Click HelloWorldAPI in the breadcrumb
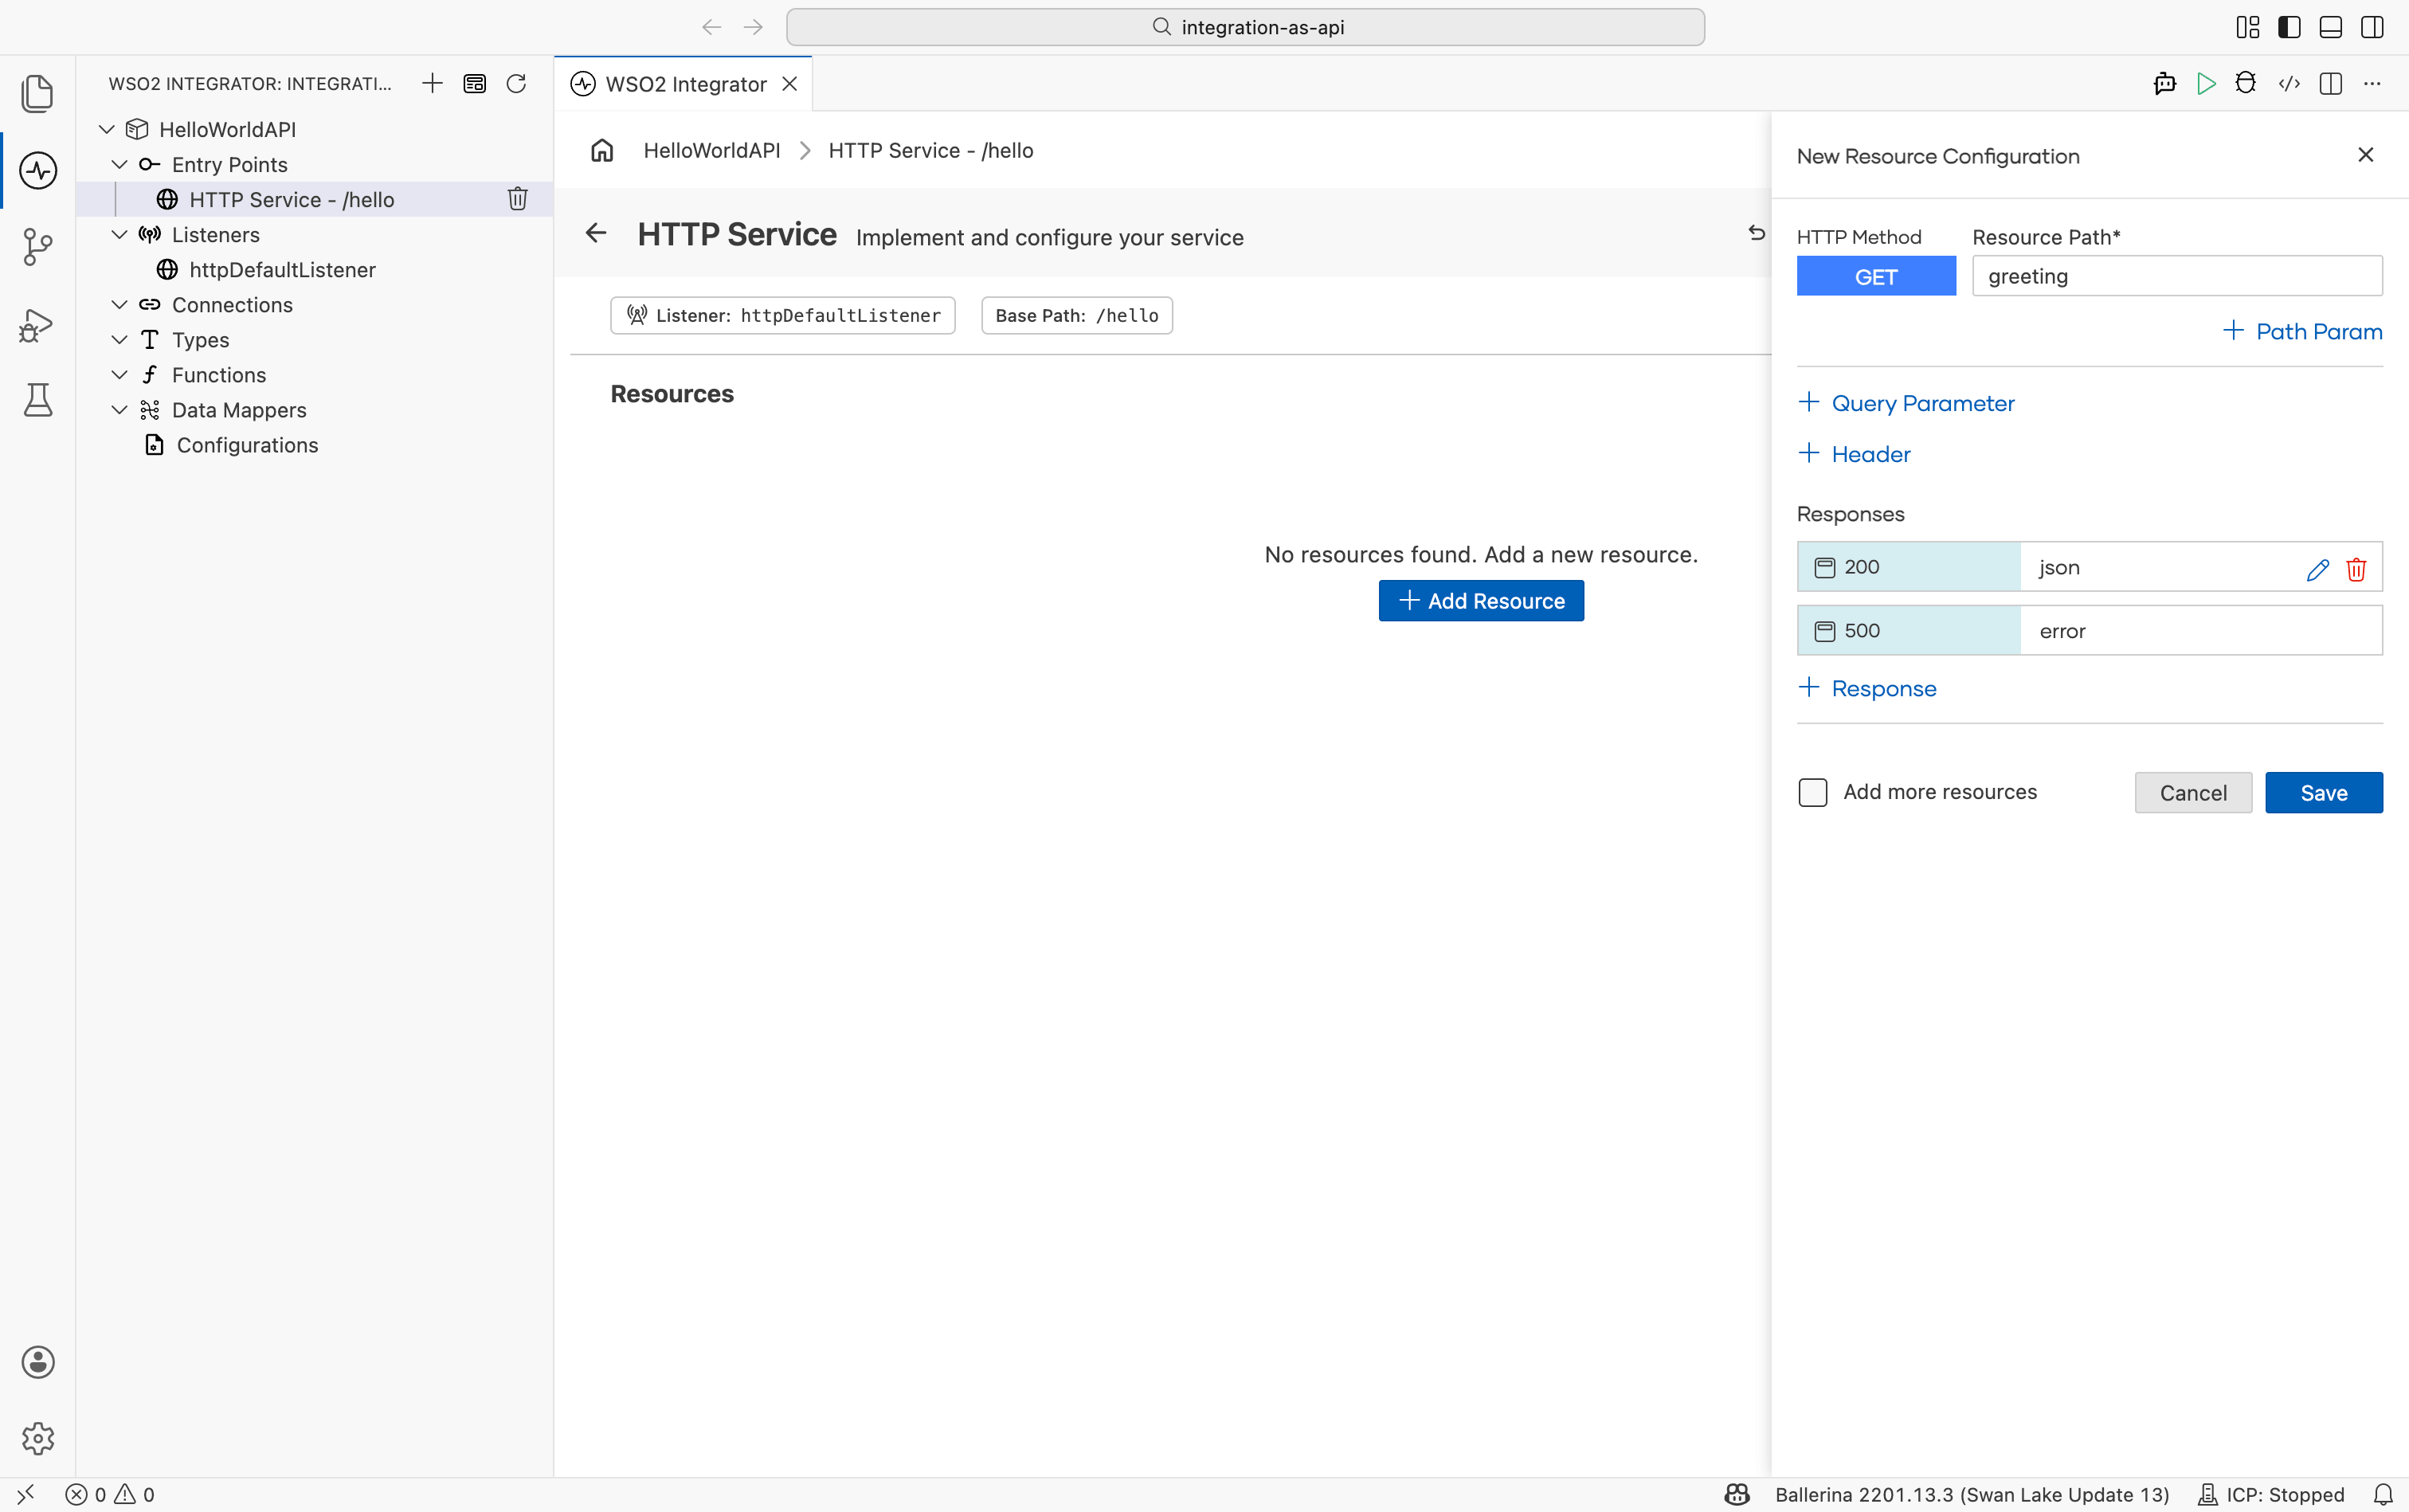Screen dimensions: 2409x1512 click(x=712, y=150)
